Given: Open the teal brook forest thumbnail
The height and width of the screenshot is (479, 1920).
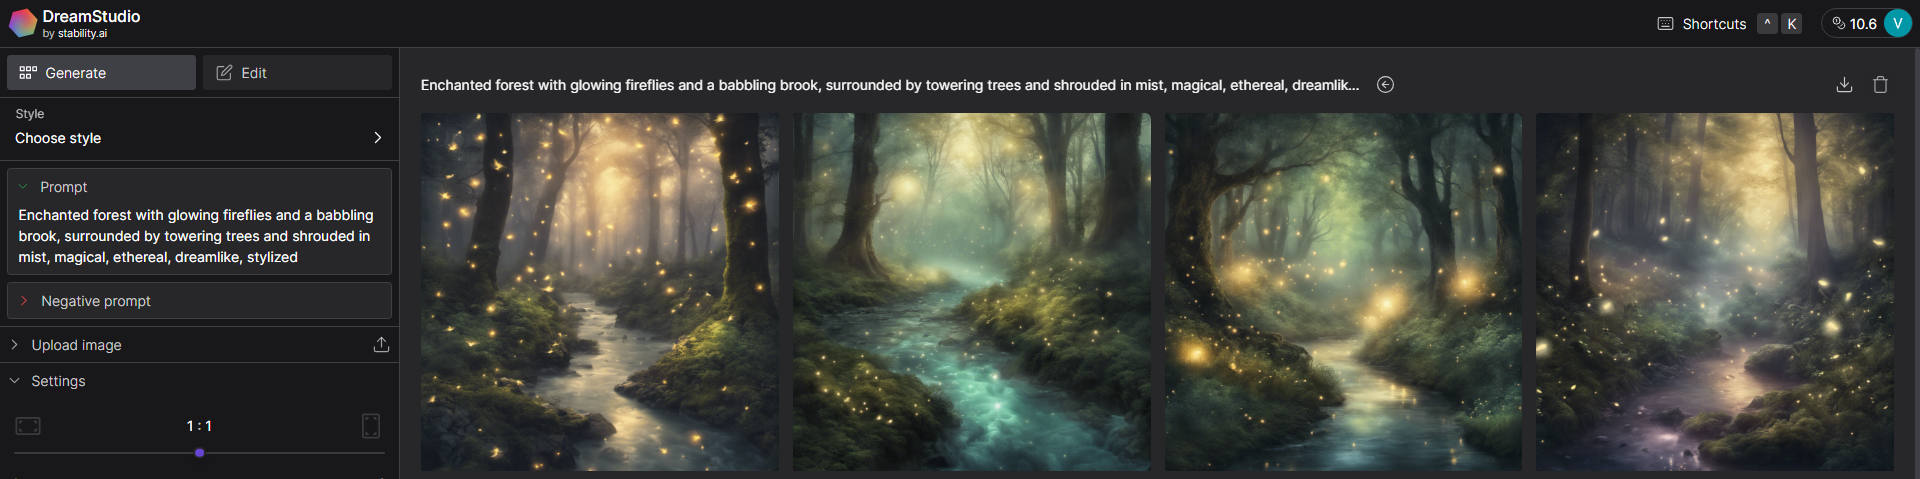Looking at the screenshot, I should click(971, 292).
